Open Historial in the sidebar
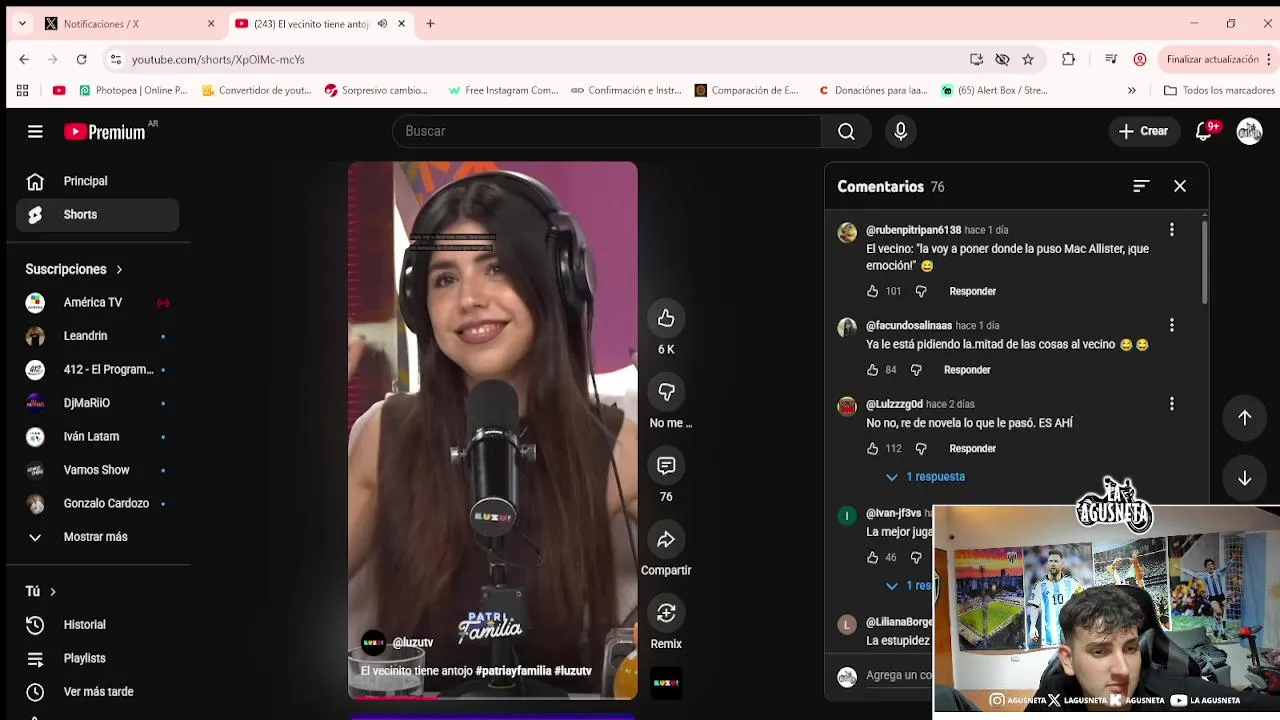 (97, 625)
